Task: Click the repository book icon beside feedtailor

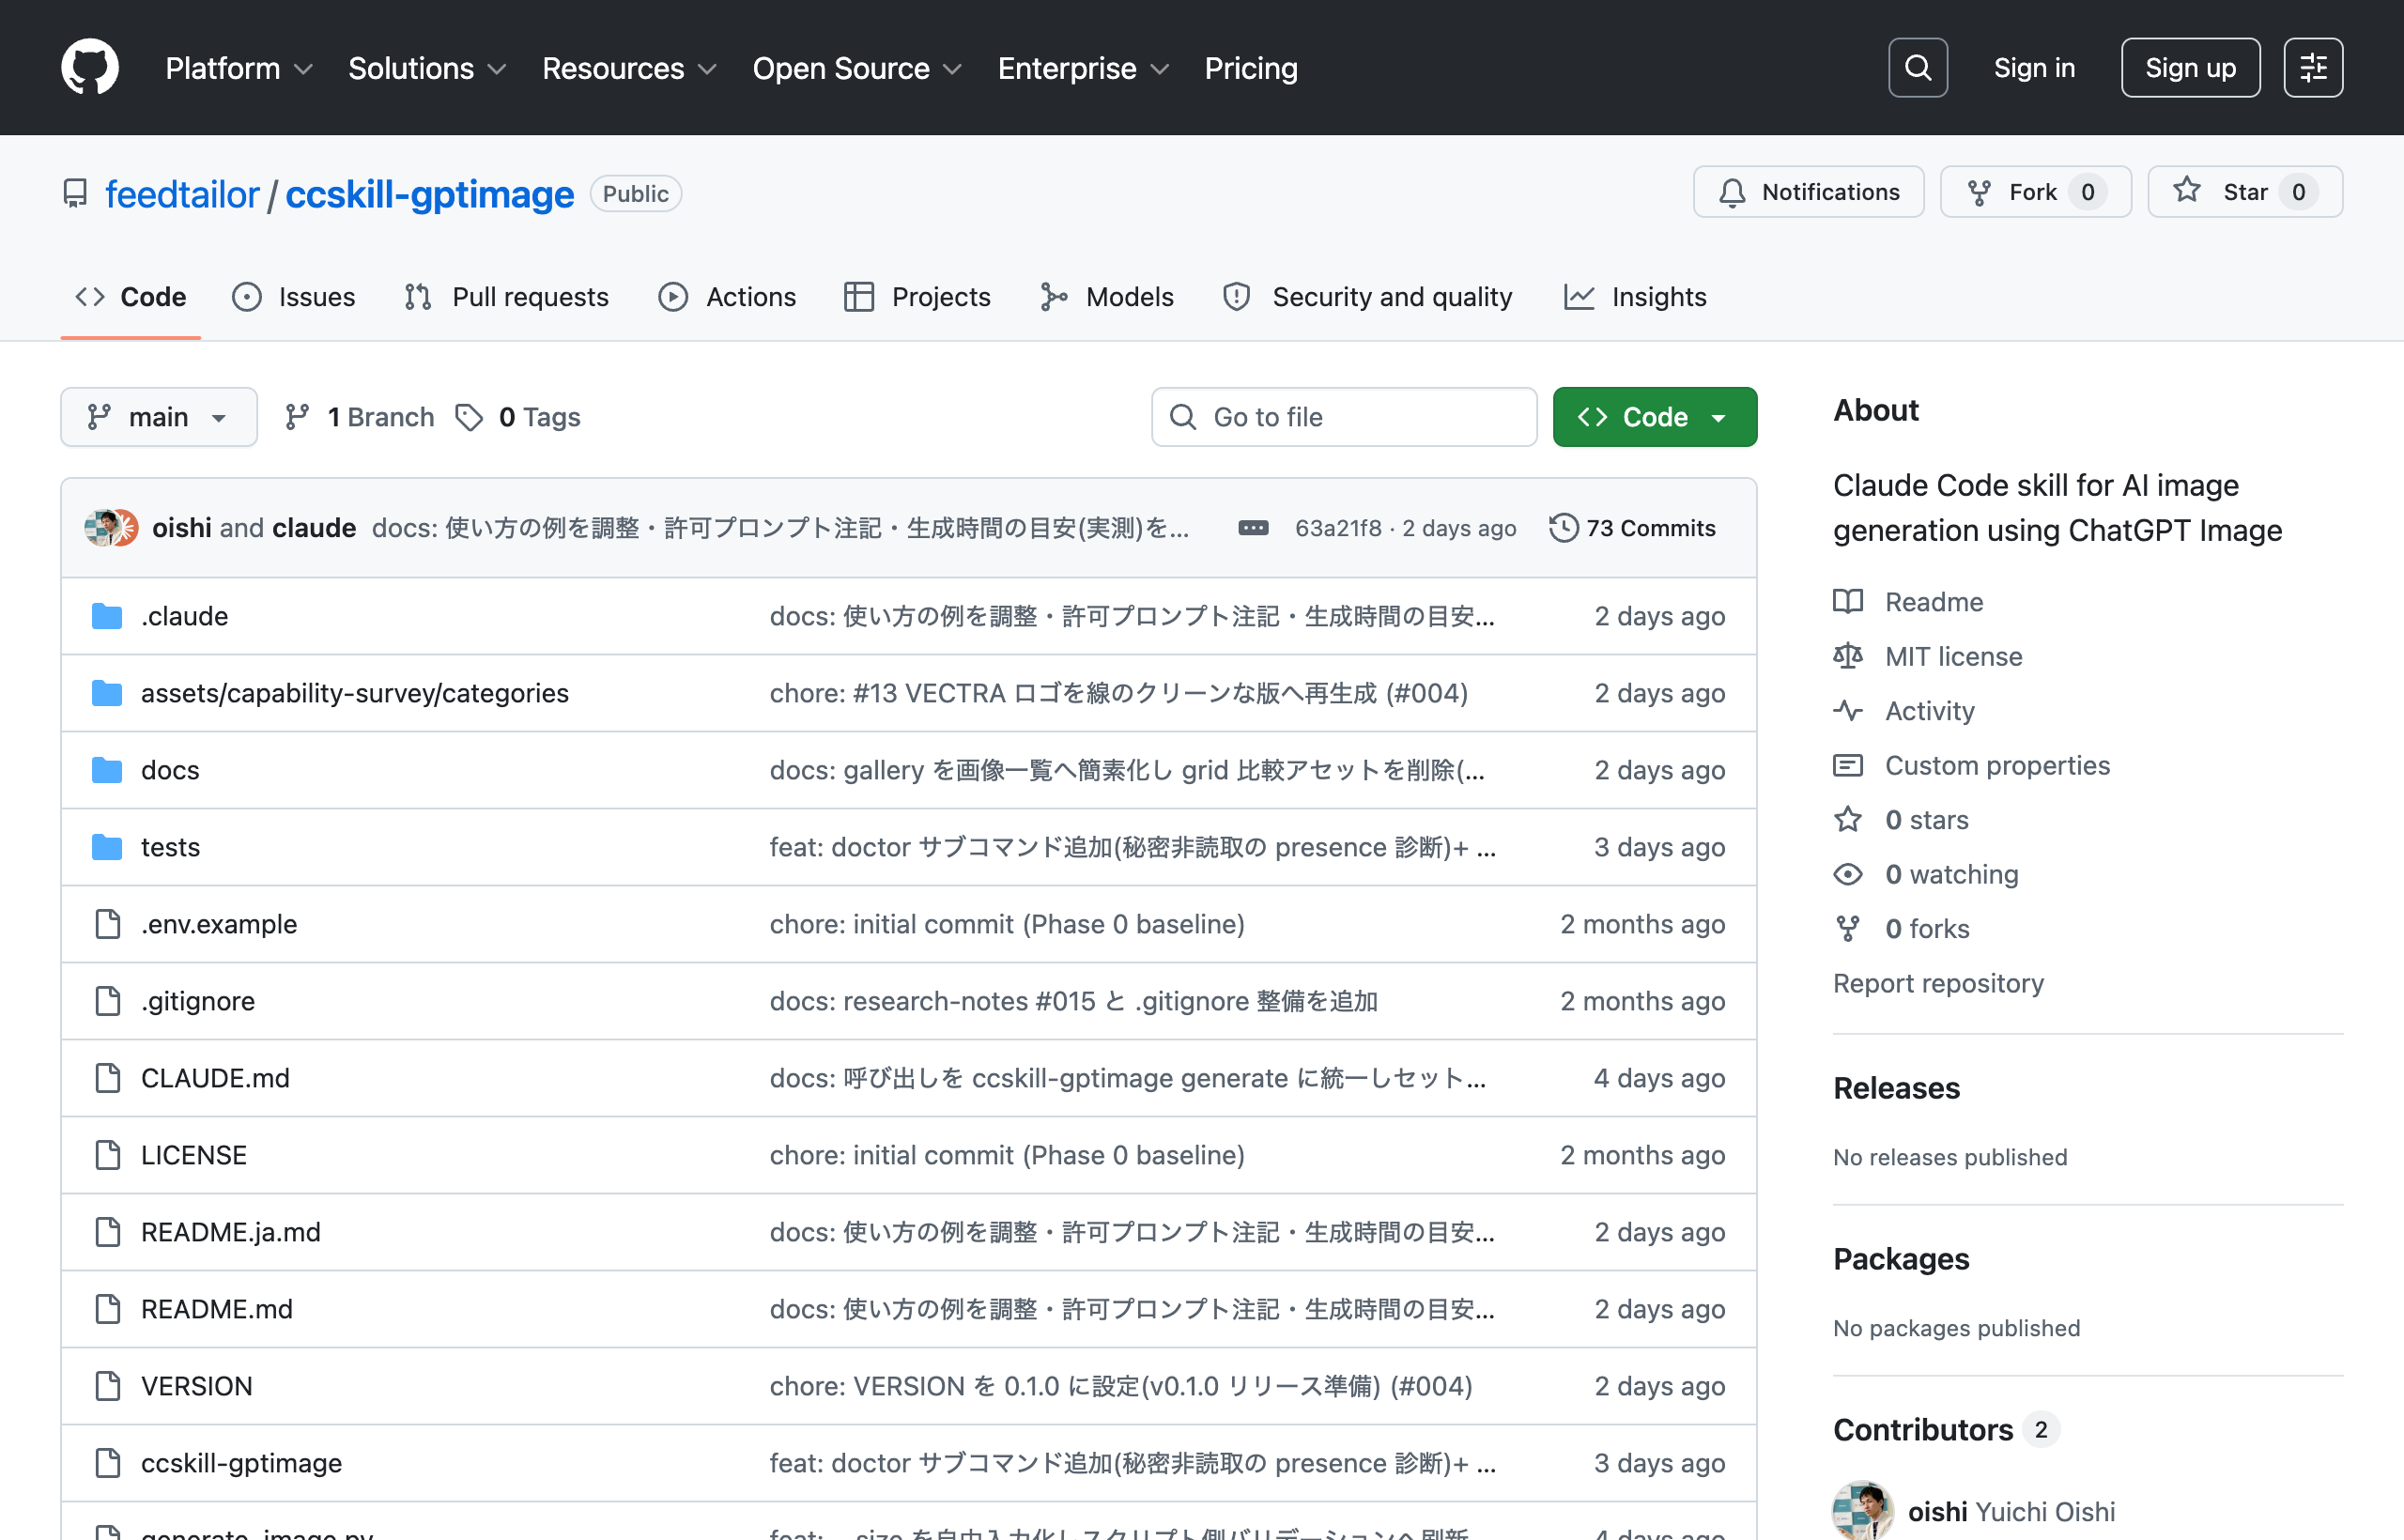Action: (75, 194)
